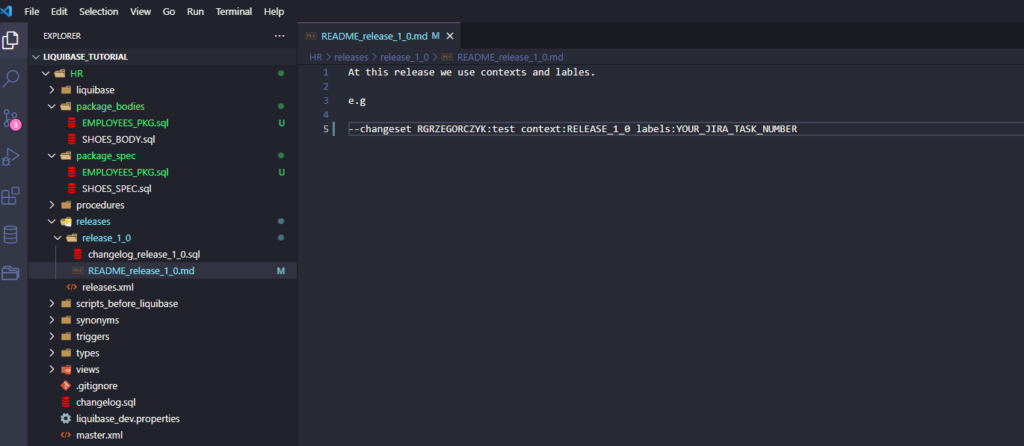1024x446 pixels.
Task: Expand the triggers folder
Action: point(162,336)
